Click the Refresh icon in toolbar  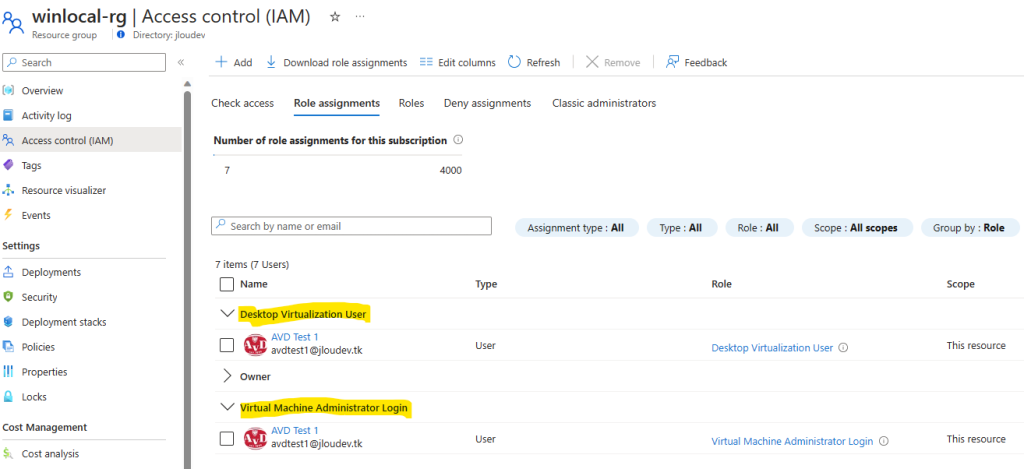(514, 62)
